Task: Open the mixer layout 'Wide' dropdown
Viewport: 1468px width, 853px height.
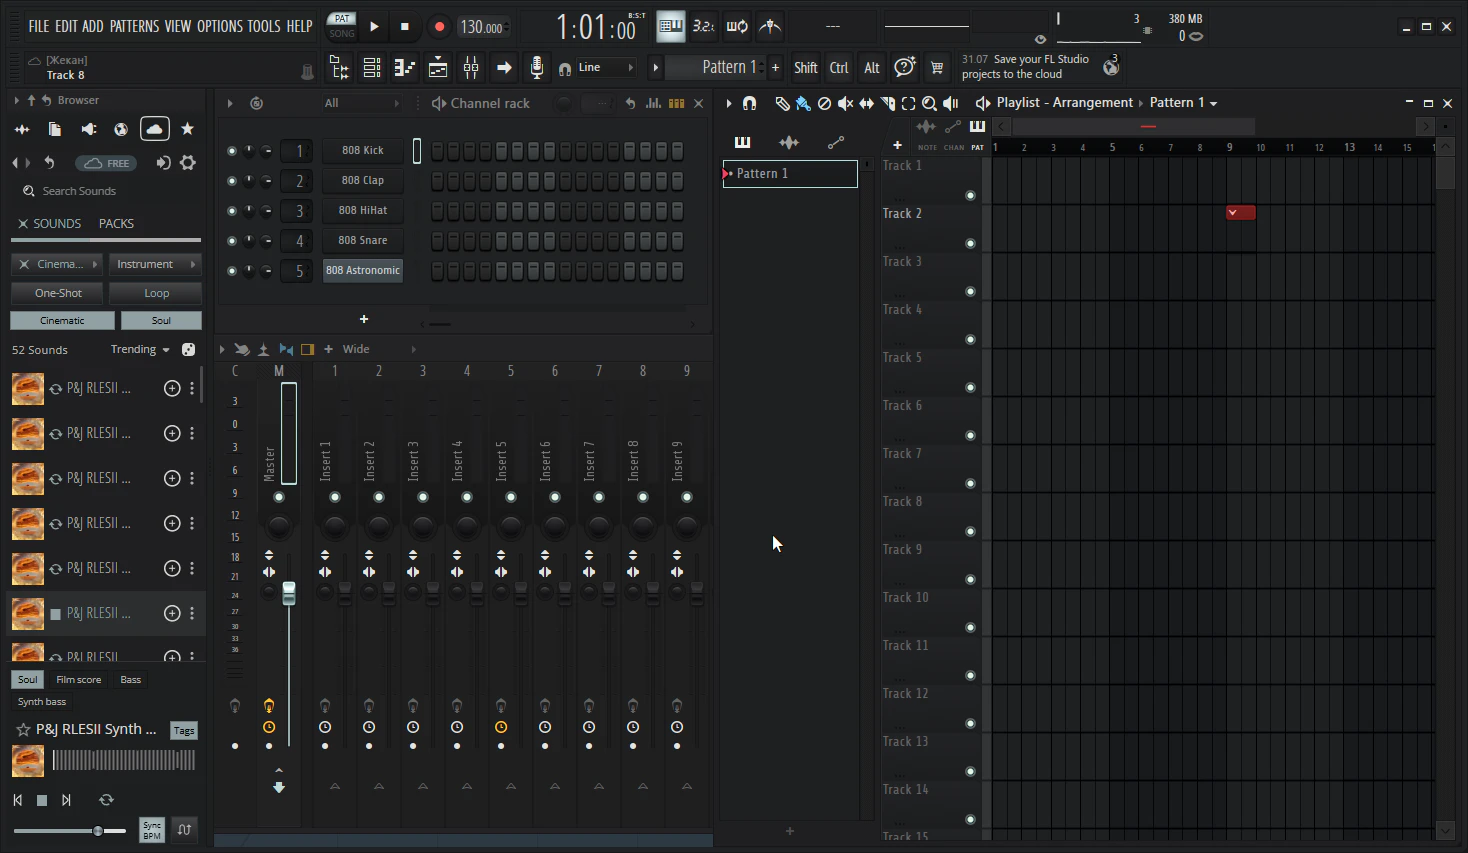Action: (x=379, y=349)
